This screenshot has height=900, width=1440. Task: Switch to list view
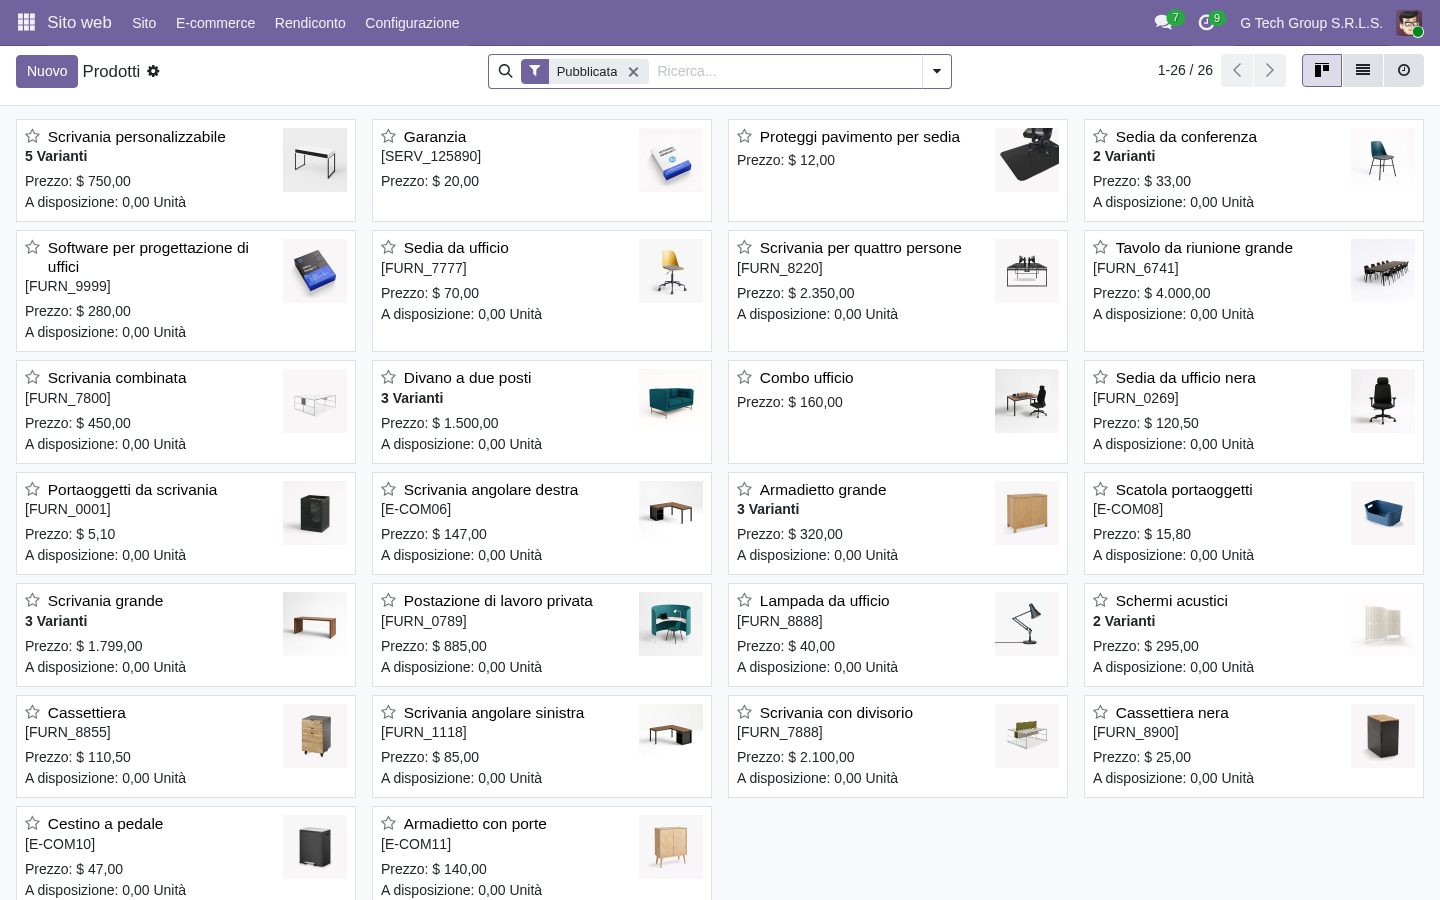(1363, 70)
